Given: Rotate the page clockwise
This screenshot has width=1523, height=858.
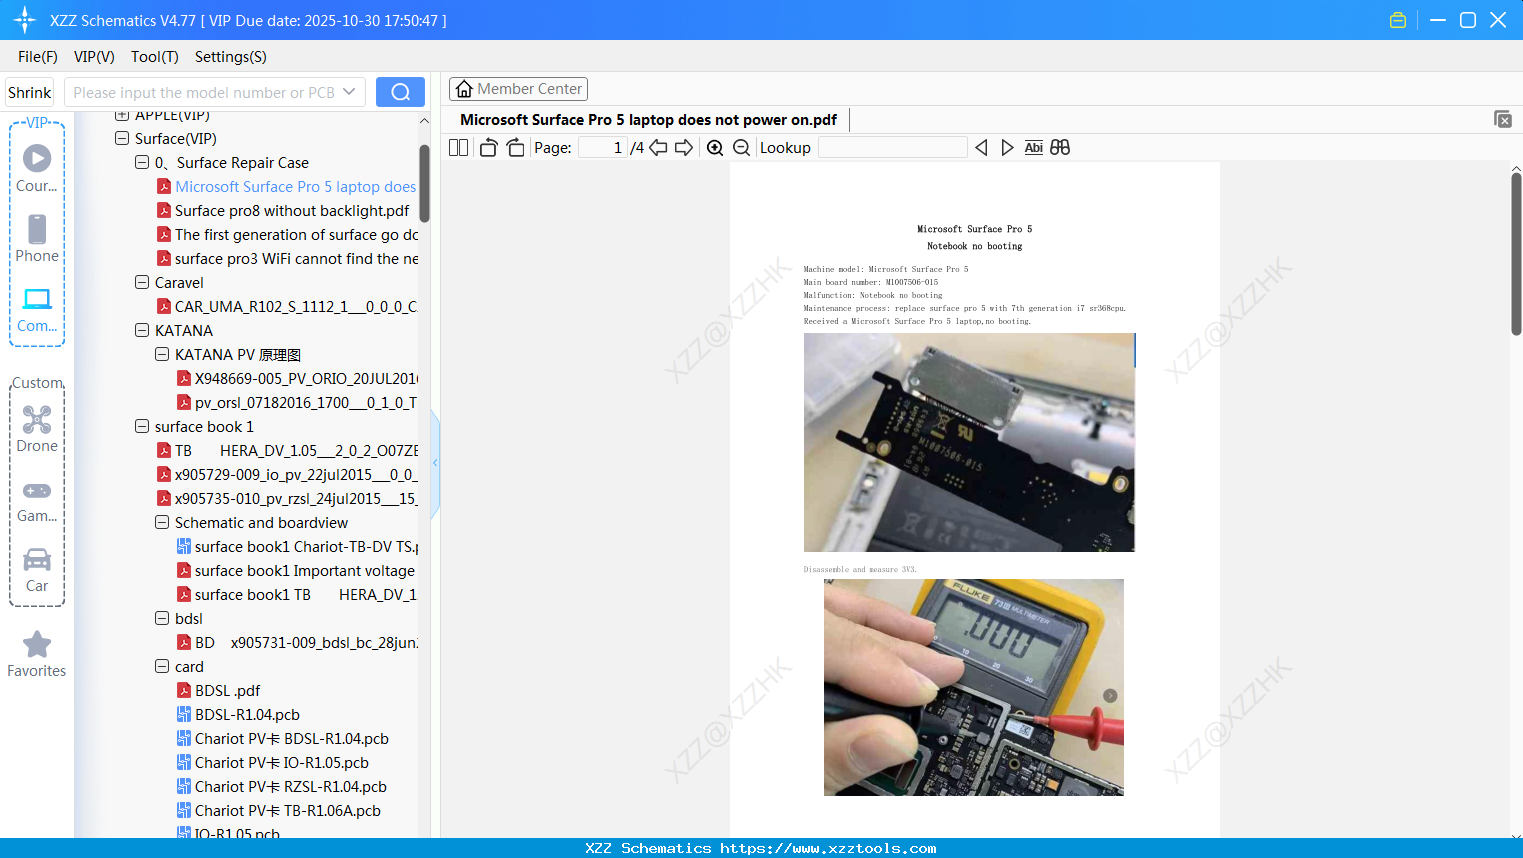Looking at the screenshot, I should 515,147.
